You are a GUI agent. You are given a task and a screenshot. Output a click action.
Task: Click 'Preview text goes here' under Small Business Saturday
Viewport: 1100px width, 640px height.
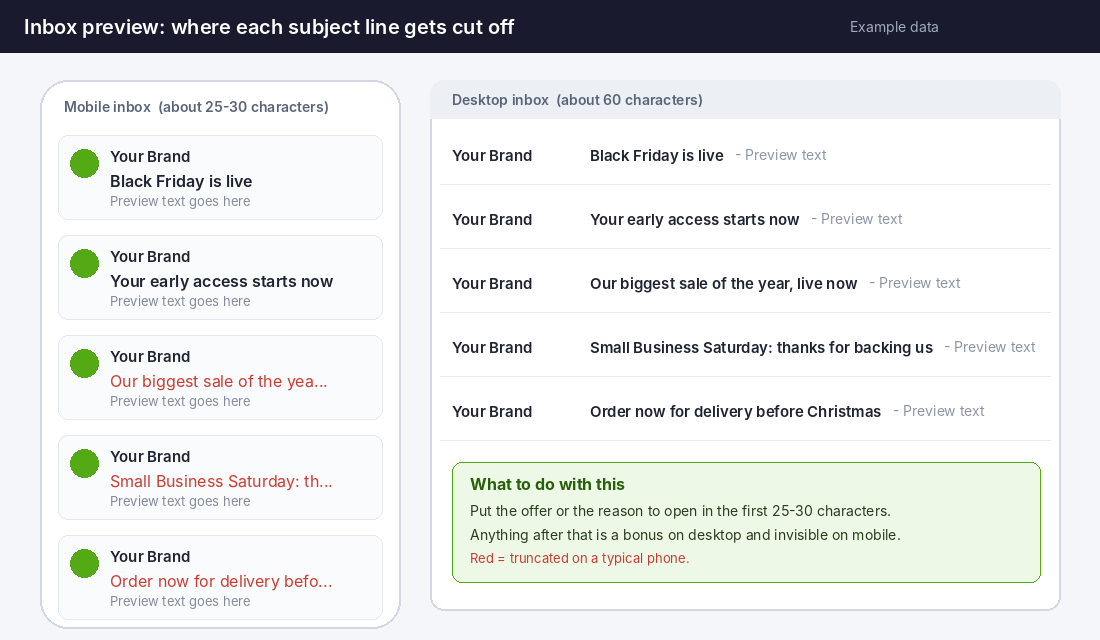[x=180, y=501]
